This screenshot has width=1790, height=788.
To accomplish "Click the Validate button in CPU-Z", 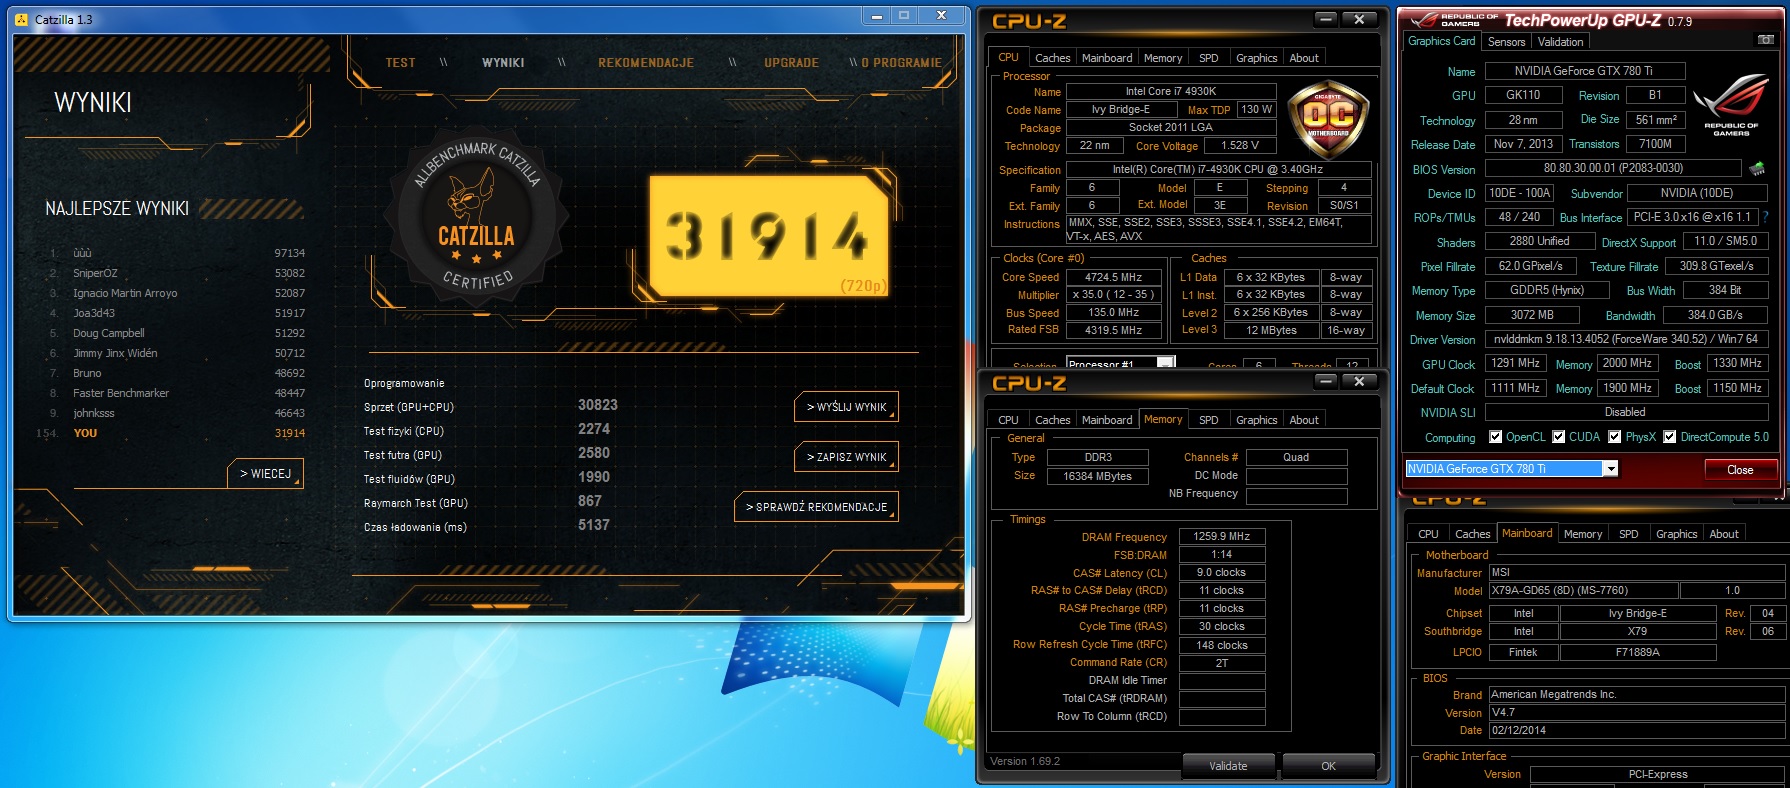I will [x=1228, y=766].
